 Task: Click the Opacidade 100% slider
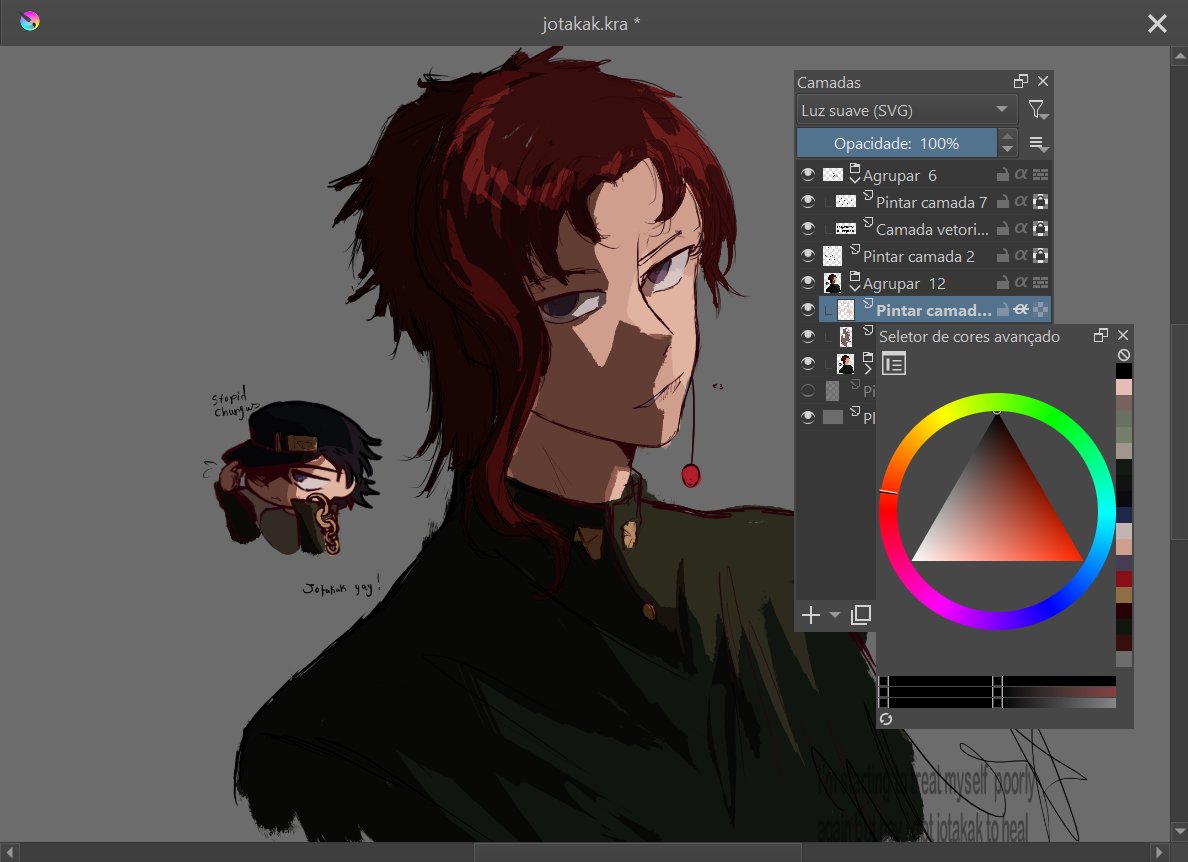pos(897,143)
